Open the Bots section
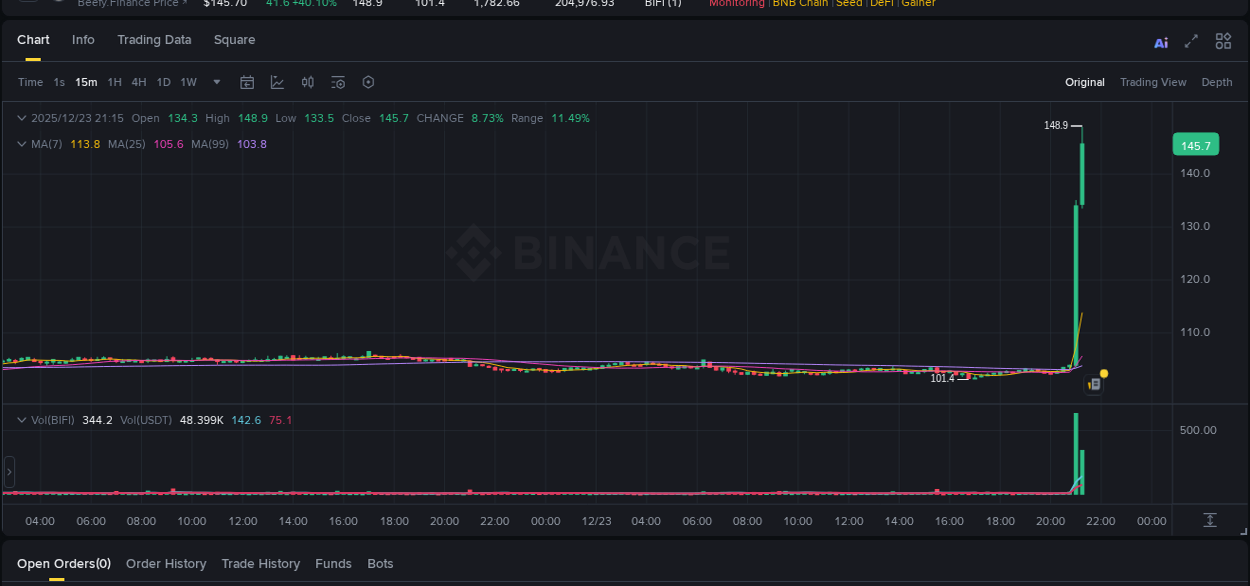The width and height of the screenshot is (1250, 586). [x=380, y=563]
